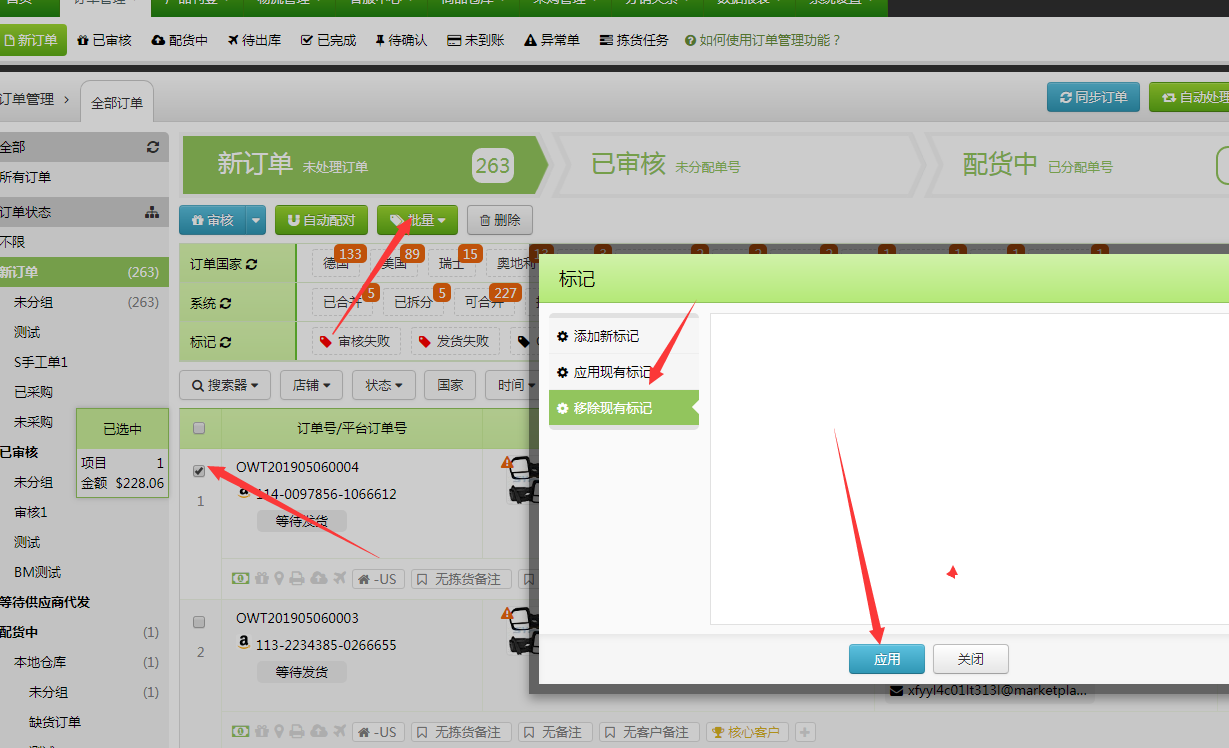Image resolution: width=1229 pixels, height=748 pixels.
Task: Open 待出库 shortcut with plane icon
Action: pyautogui.click(x=254, y=40)
